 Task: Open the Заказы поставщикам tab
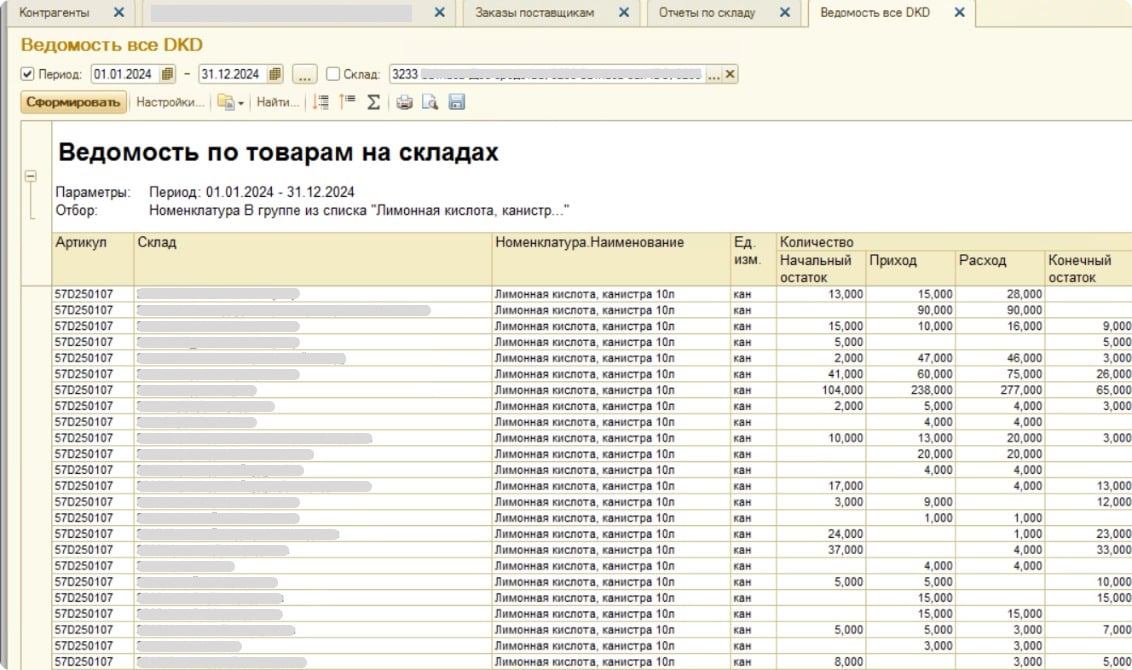(536, 14)
